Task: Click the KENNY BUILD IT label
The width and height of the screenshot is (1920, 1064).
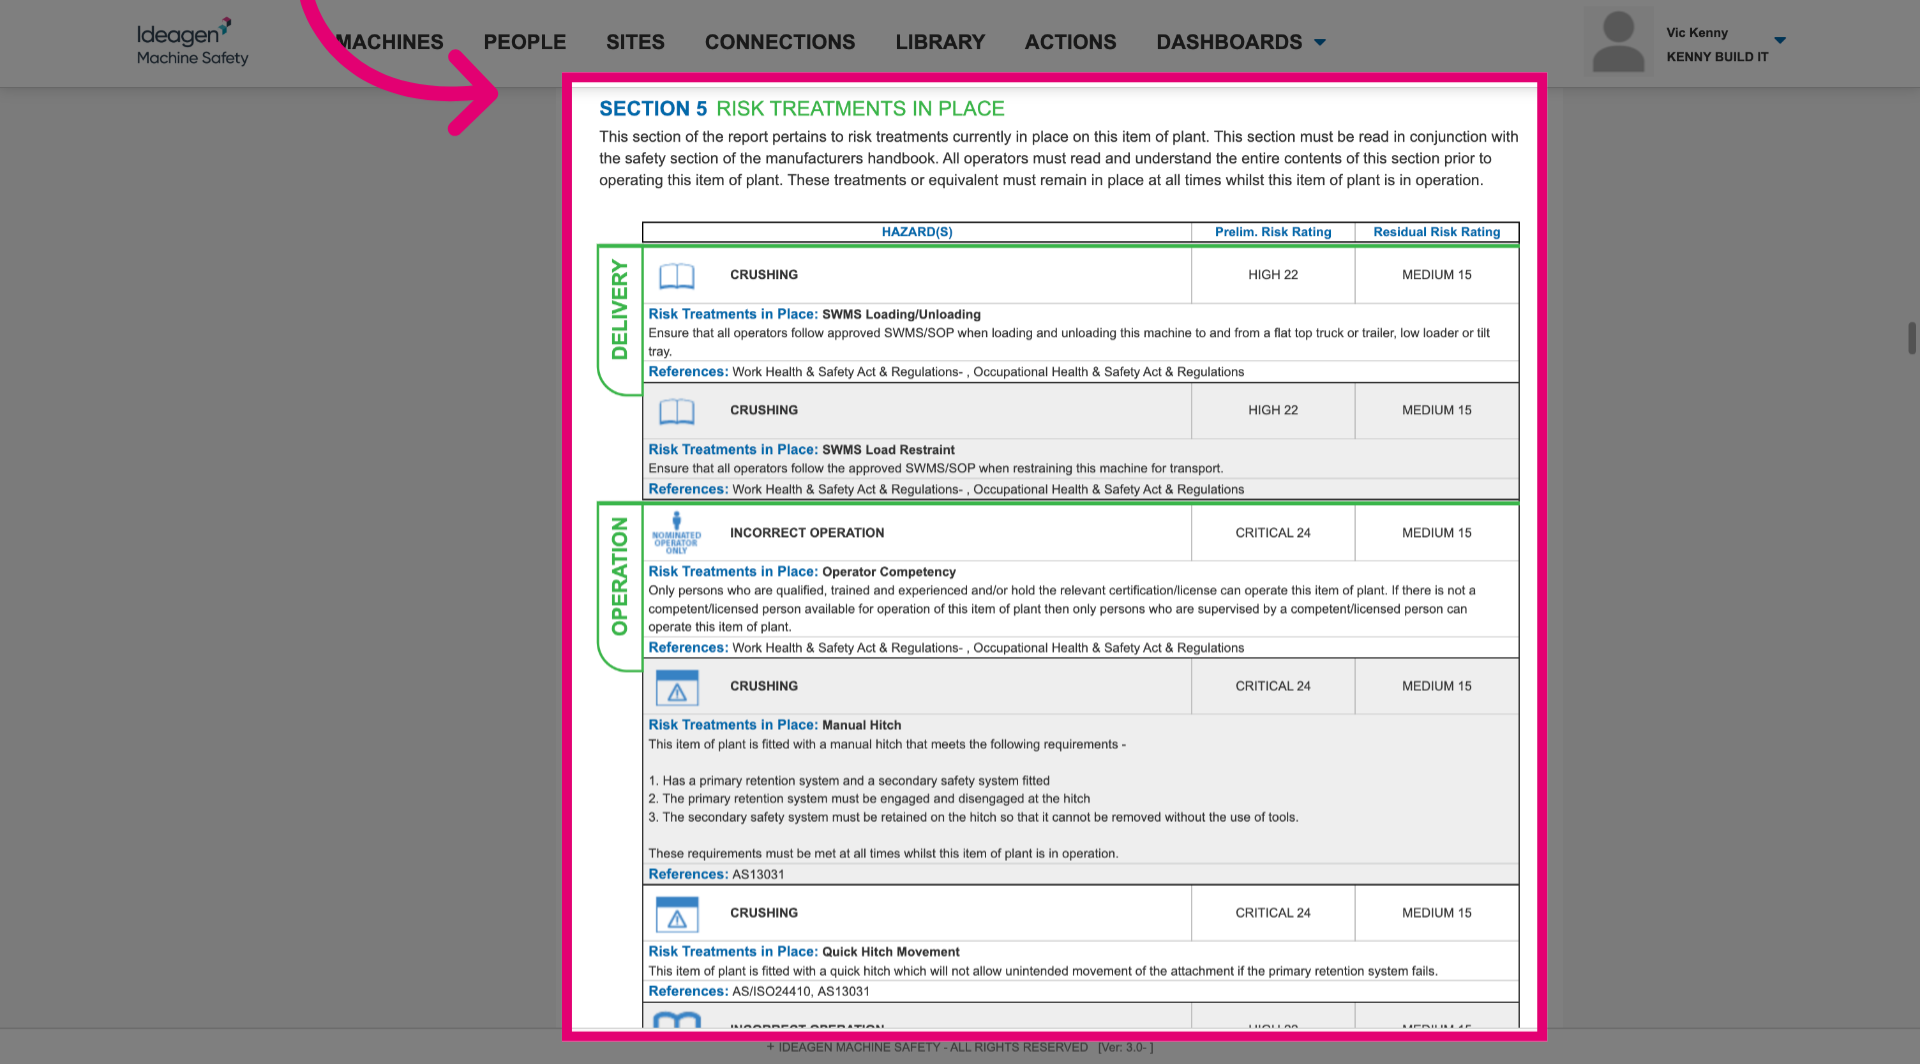Action: tap(1717, 57)
